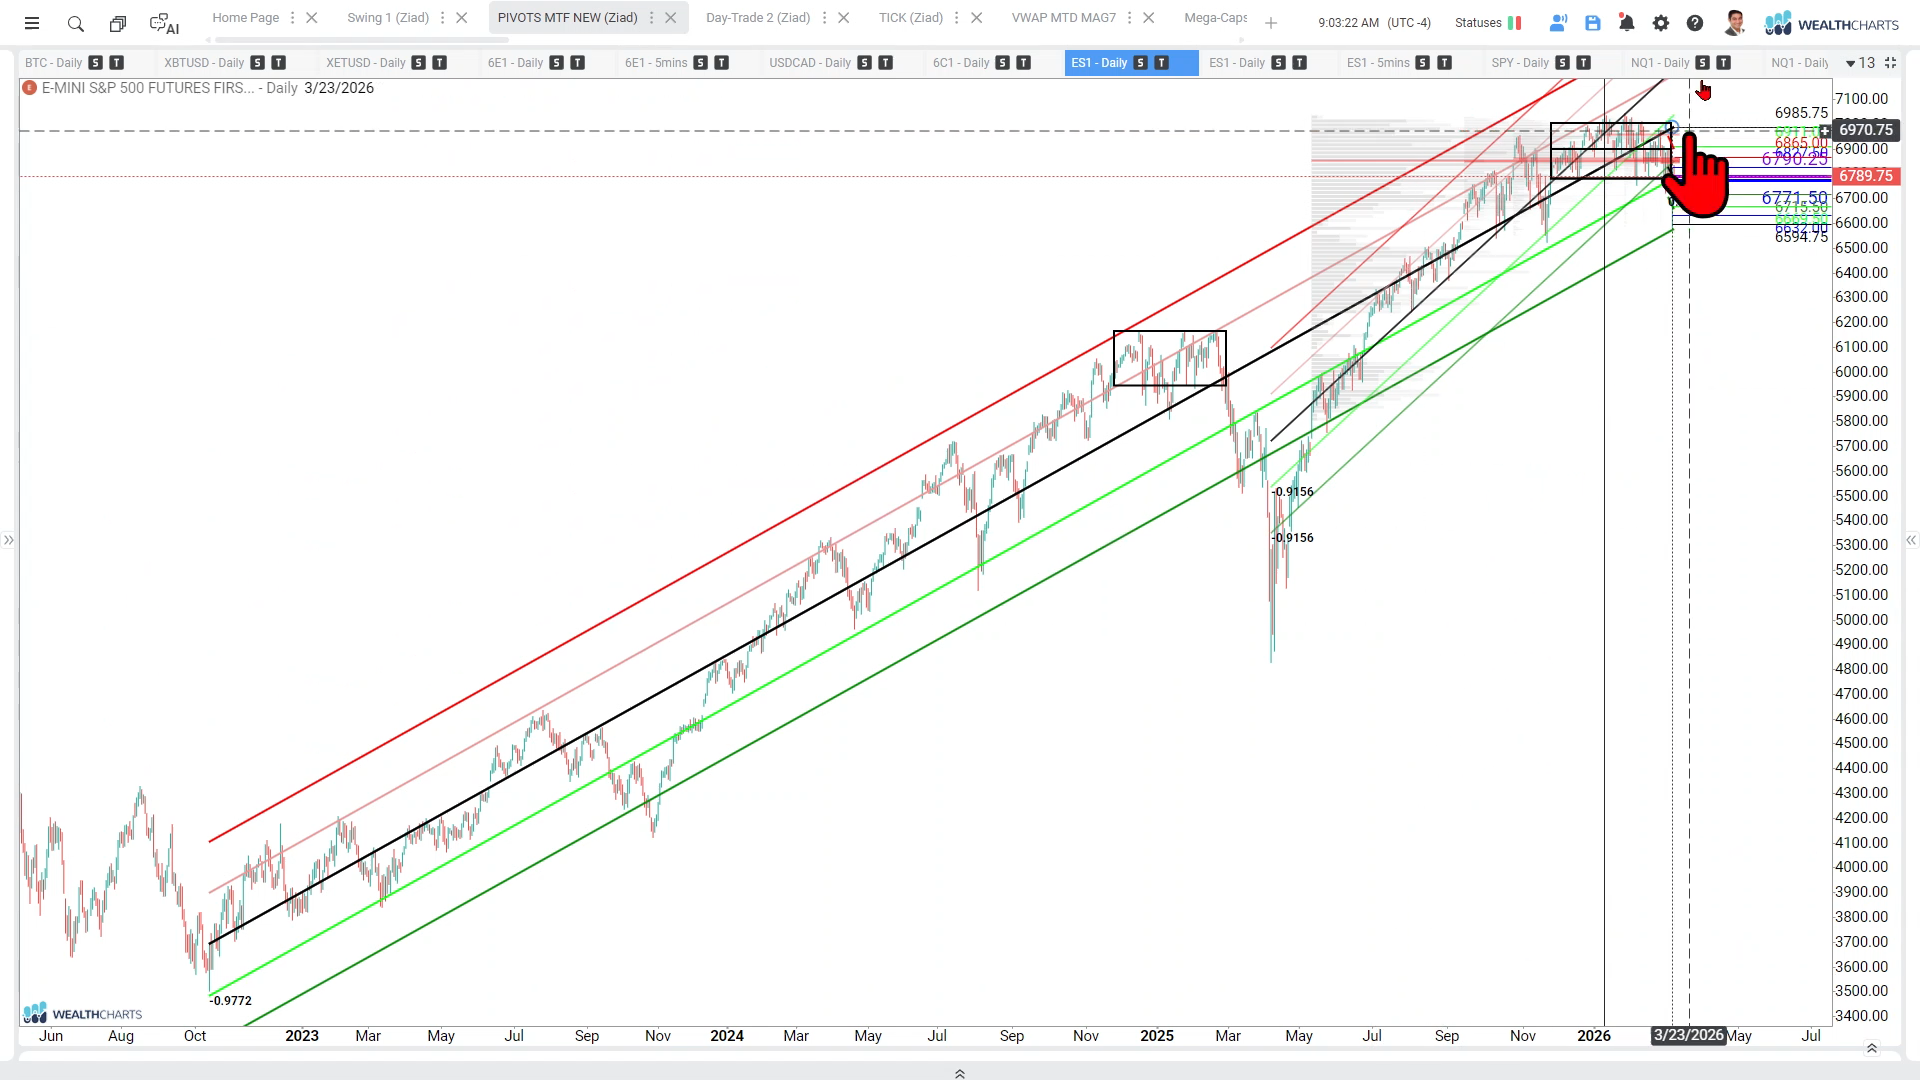Screen dimensions: 1920x1080
Task: Select the USDCAD - Daily chart tab
Action: (x=809, y=63)
